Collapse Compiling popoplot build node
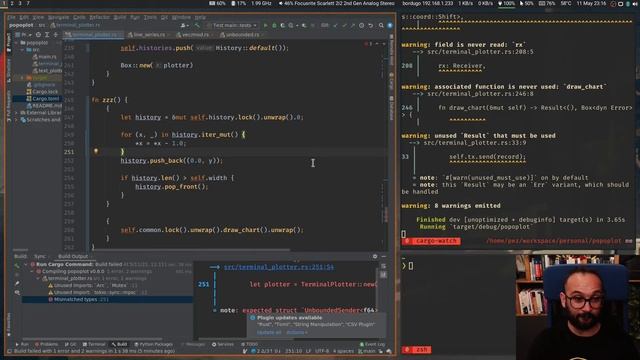 pos(32,271)
